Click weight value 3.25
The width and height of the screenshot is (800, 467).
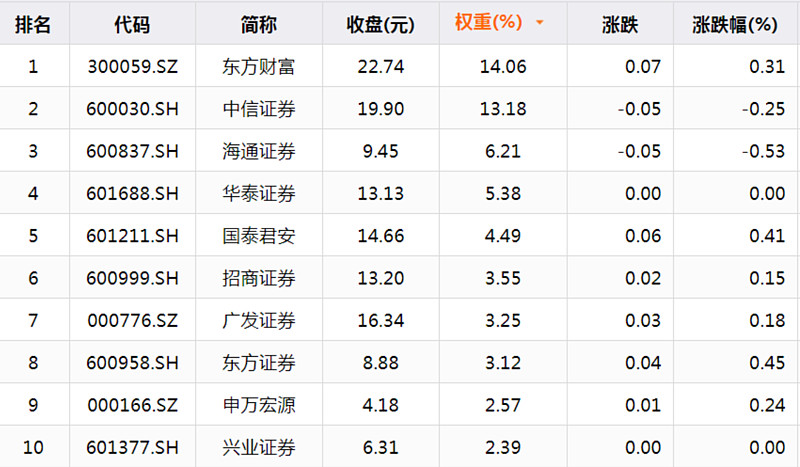(x=503, y=321)
